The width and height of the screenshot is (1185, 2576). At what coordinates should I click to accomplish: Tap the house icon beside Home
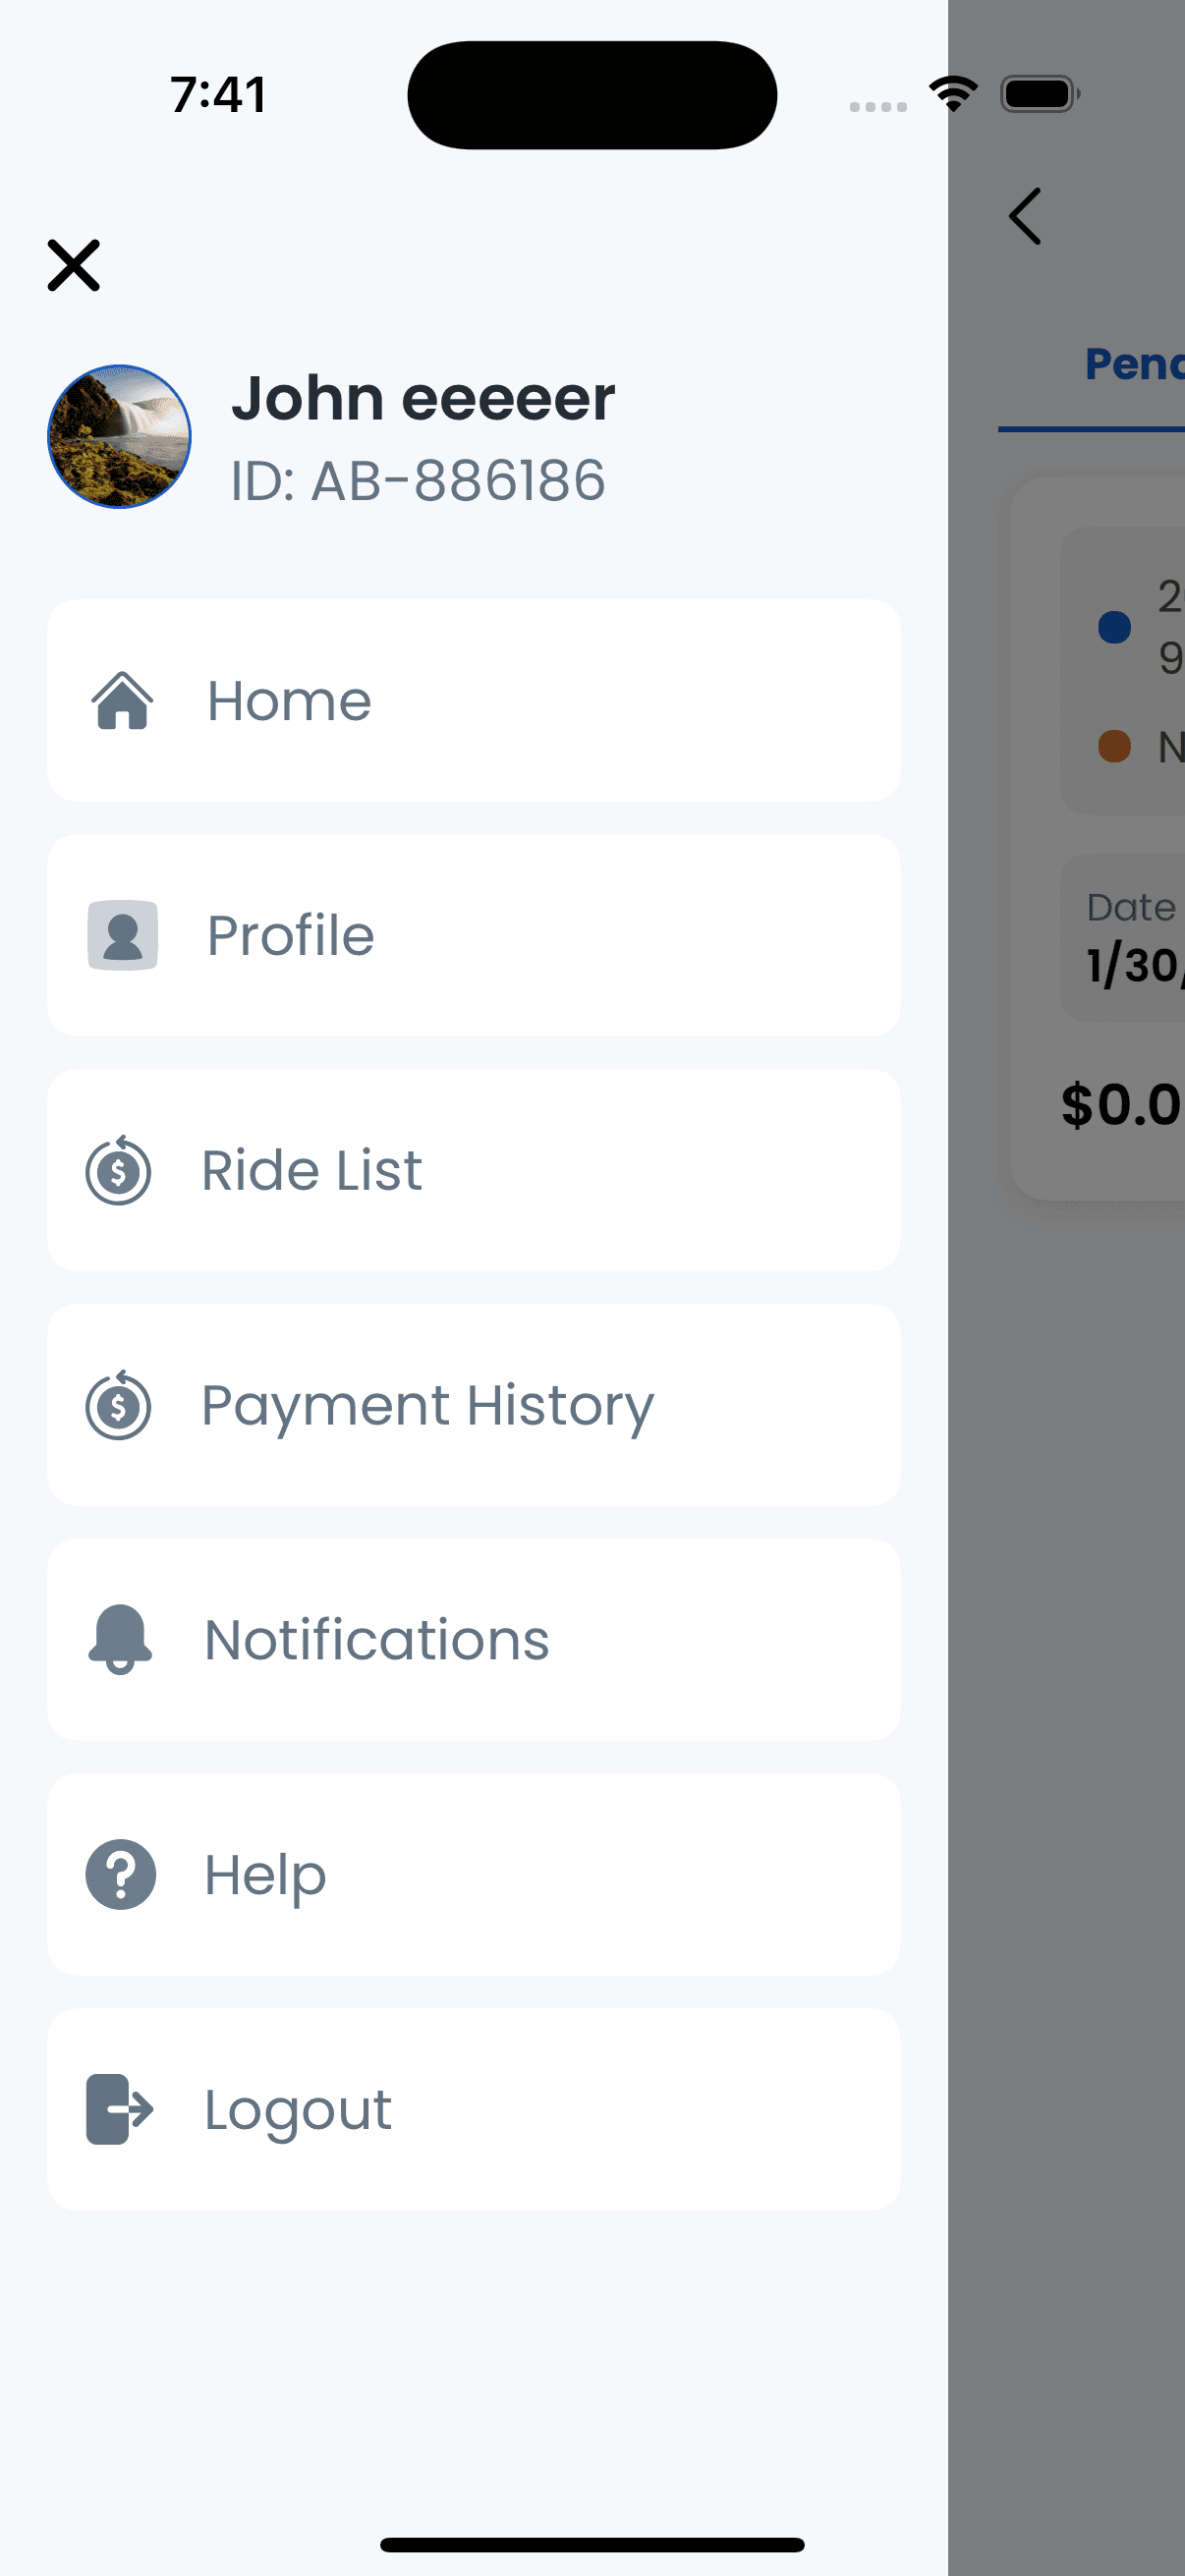coord(122,700)
